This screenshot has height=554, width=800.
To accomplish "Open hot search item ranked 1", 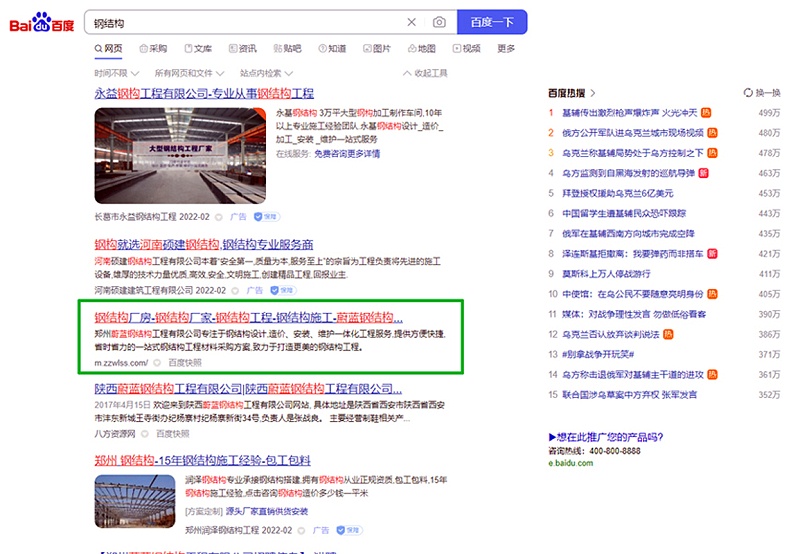I will pyautogui.click(x=630, y=113).
